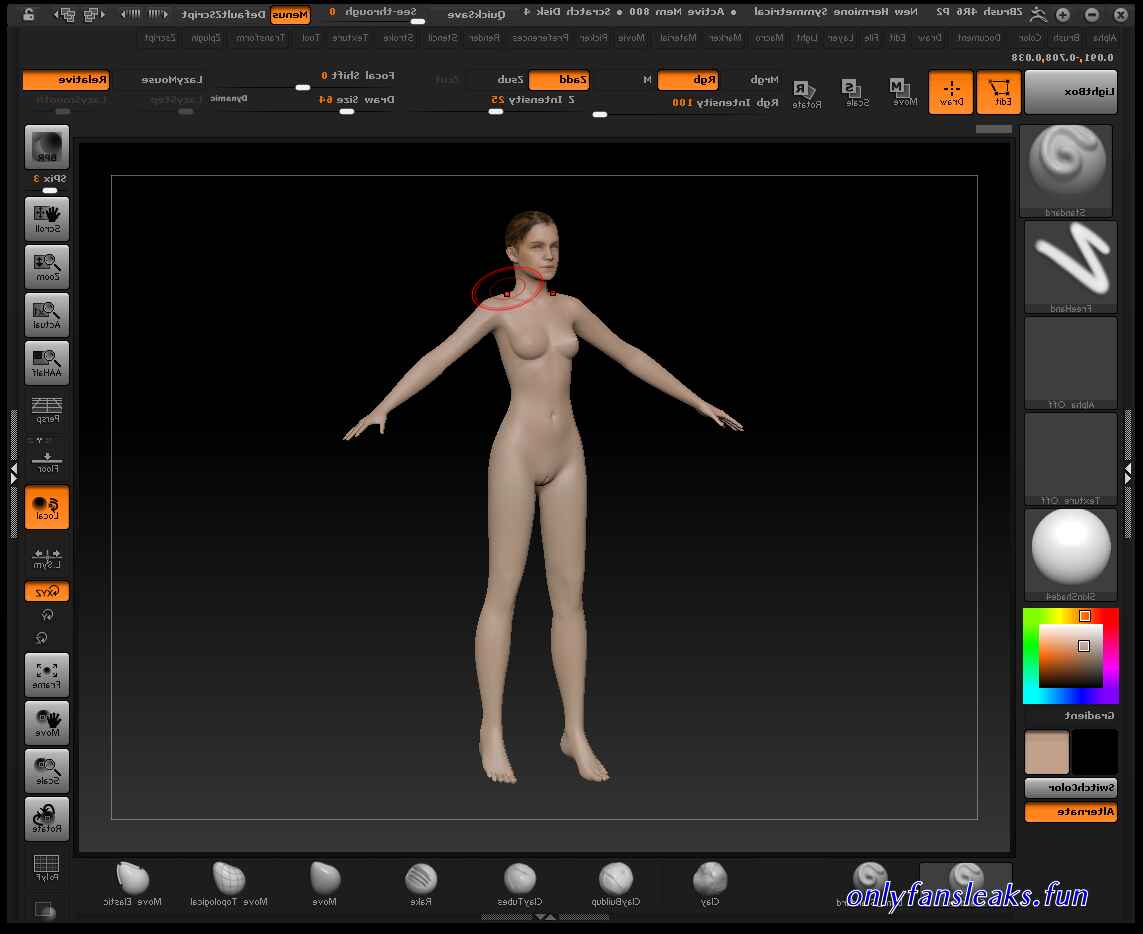Screen dimensions: 1143x934
Task: Open the Preferences menu
Action: 540,37
